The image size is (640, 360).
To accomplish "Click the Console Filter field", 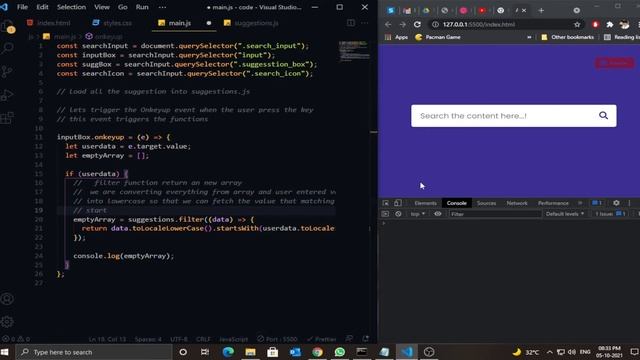I will click(496, 214).
